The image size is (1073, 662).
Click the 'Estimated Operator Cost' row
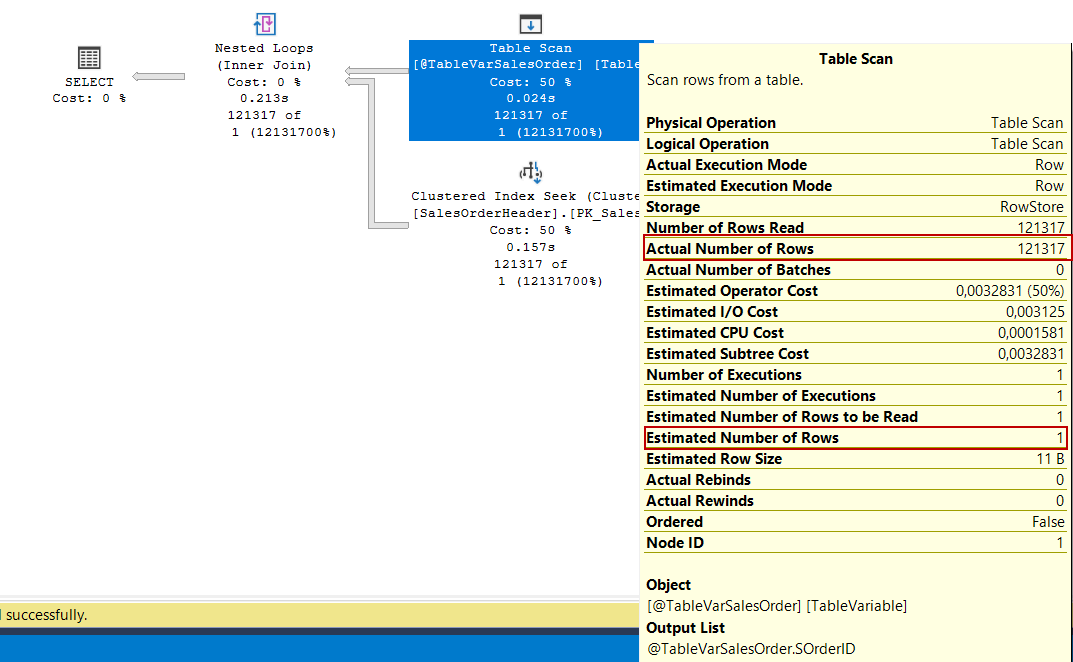[855, 291]
